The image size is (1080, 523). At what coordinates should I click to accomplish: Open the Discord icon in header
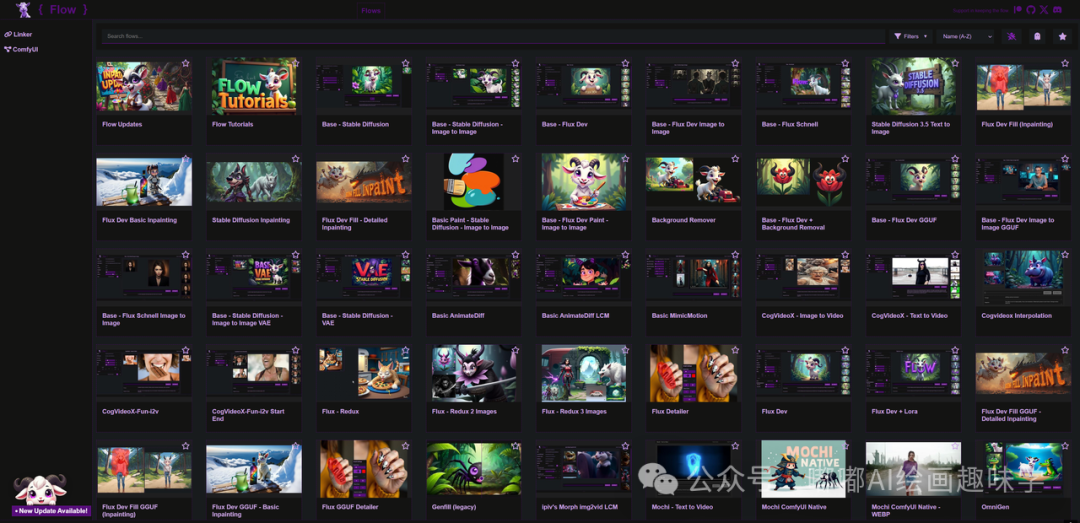[x=1058, y=10]
